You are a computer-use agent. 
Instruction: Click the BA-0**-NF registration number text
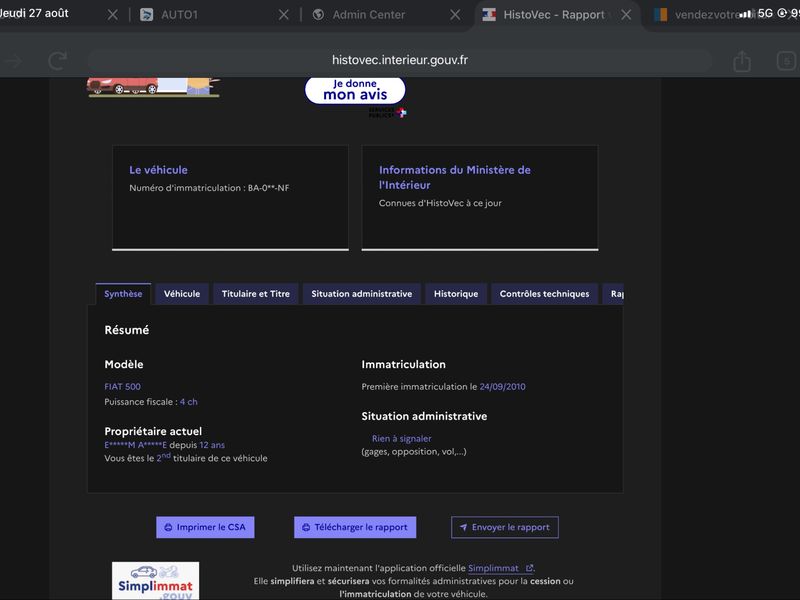pyautogui.click(x=268, y=188)
